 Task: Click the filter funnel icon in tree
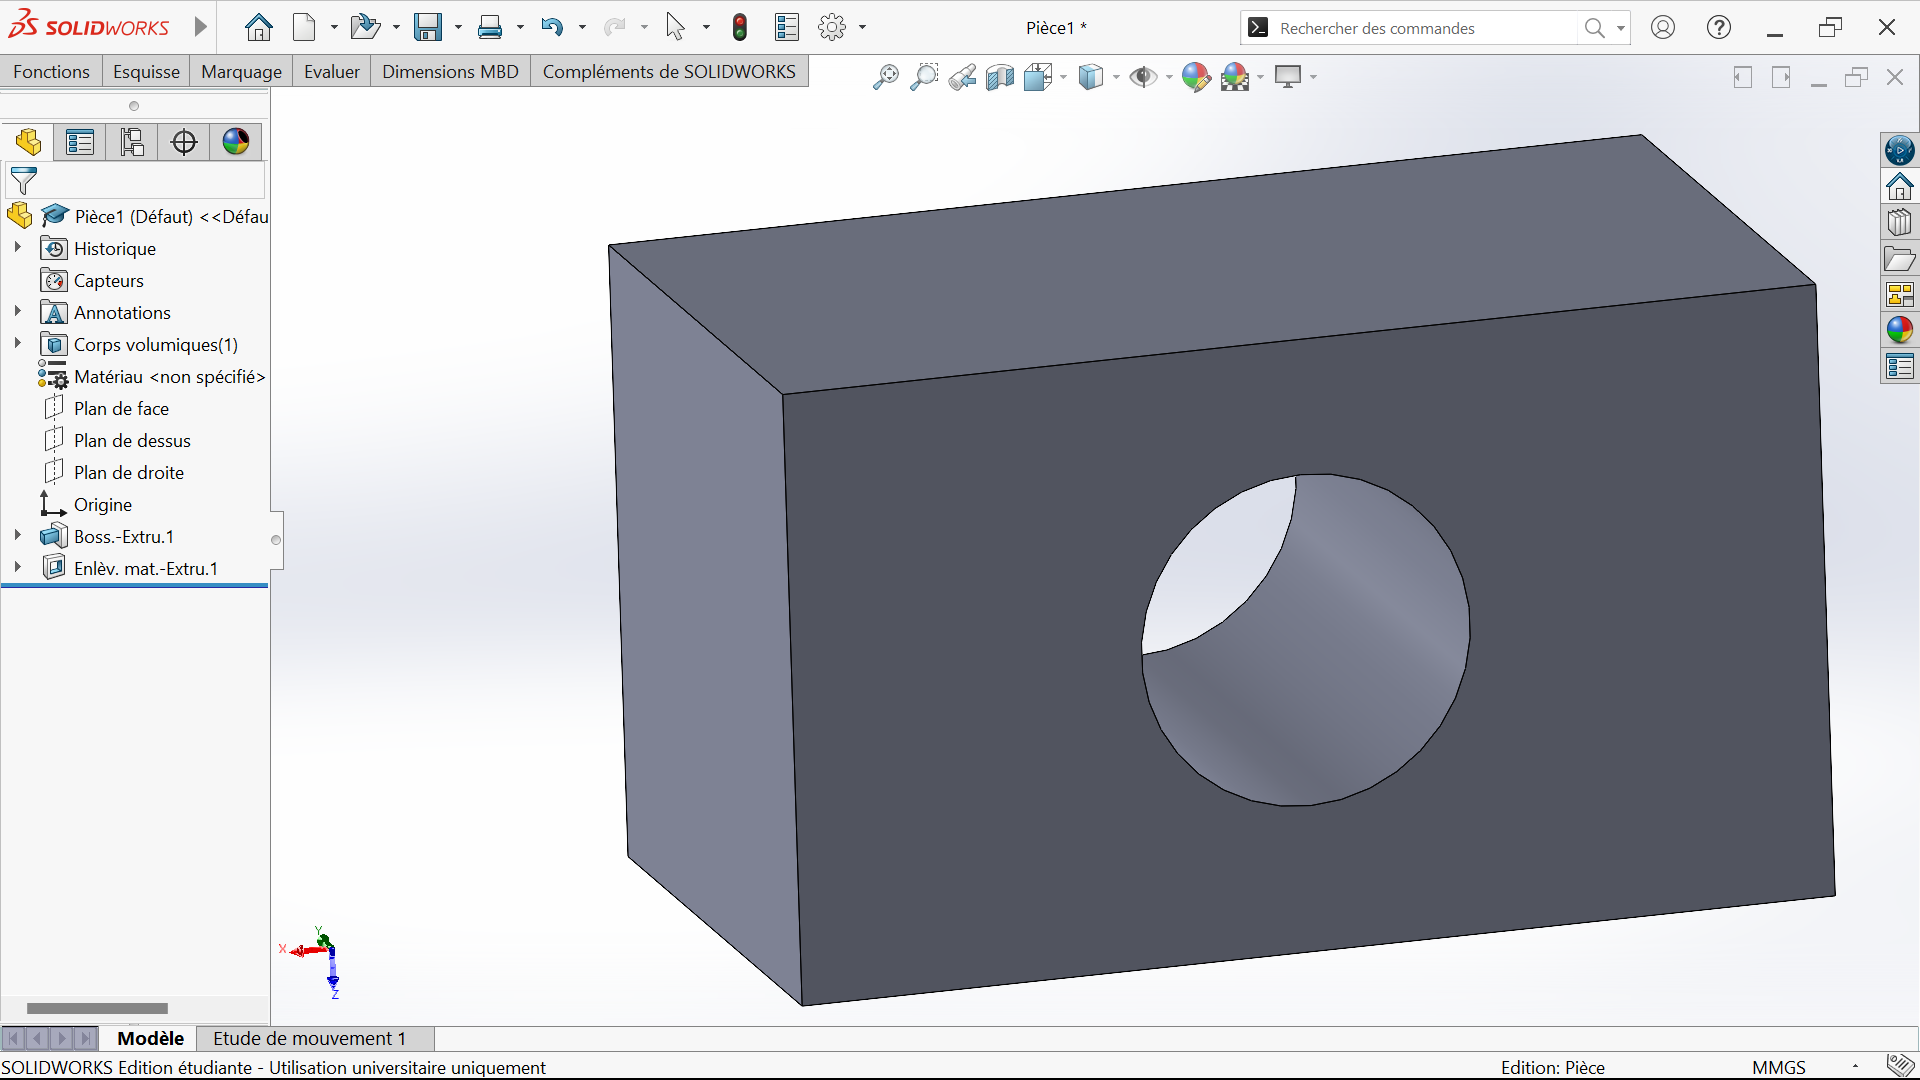[x=23, y=181]
